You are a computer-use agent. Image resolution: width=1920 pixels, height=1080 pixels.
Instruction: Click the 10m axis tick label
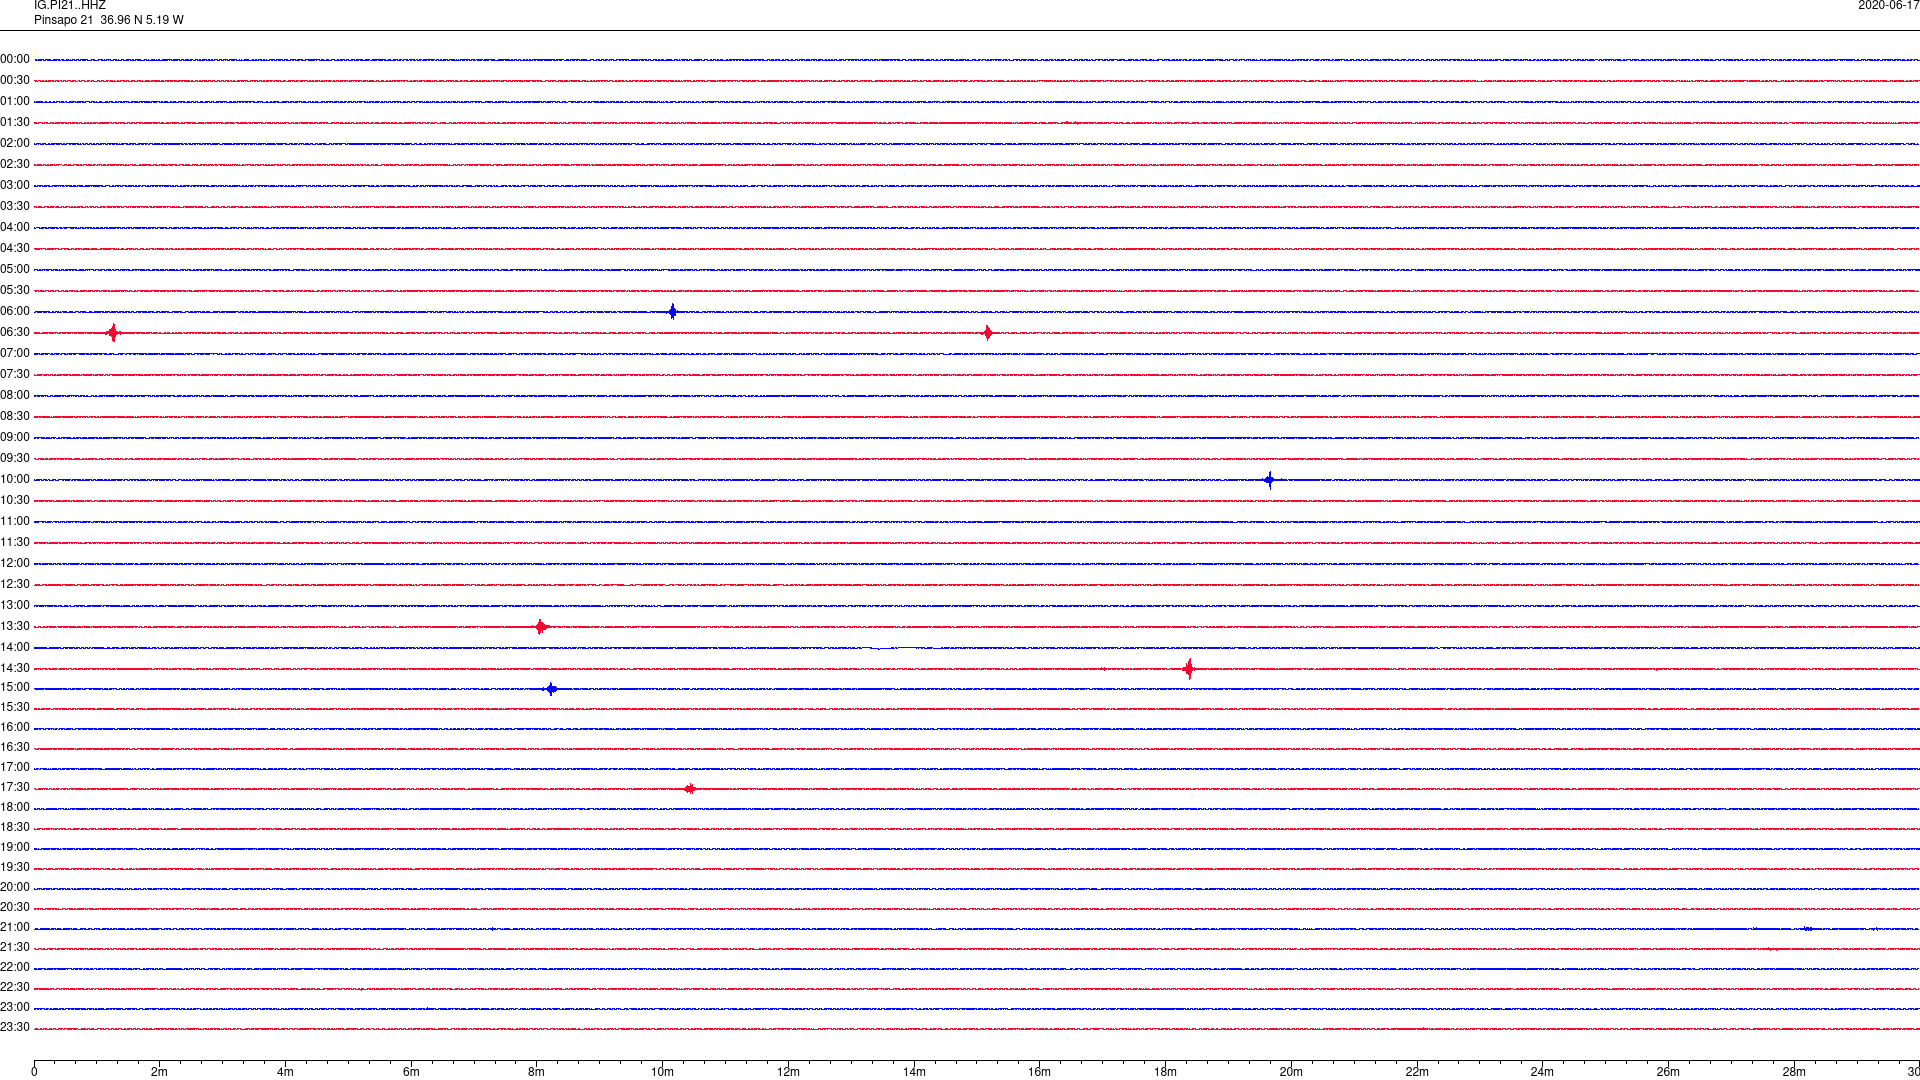pos(662,1072)
